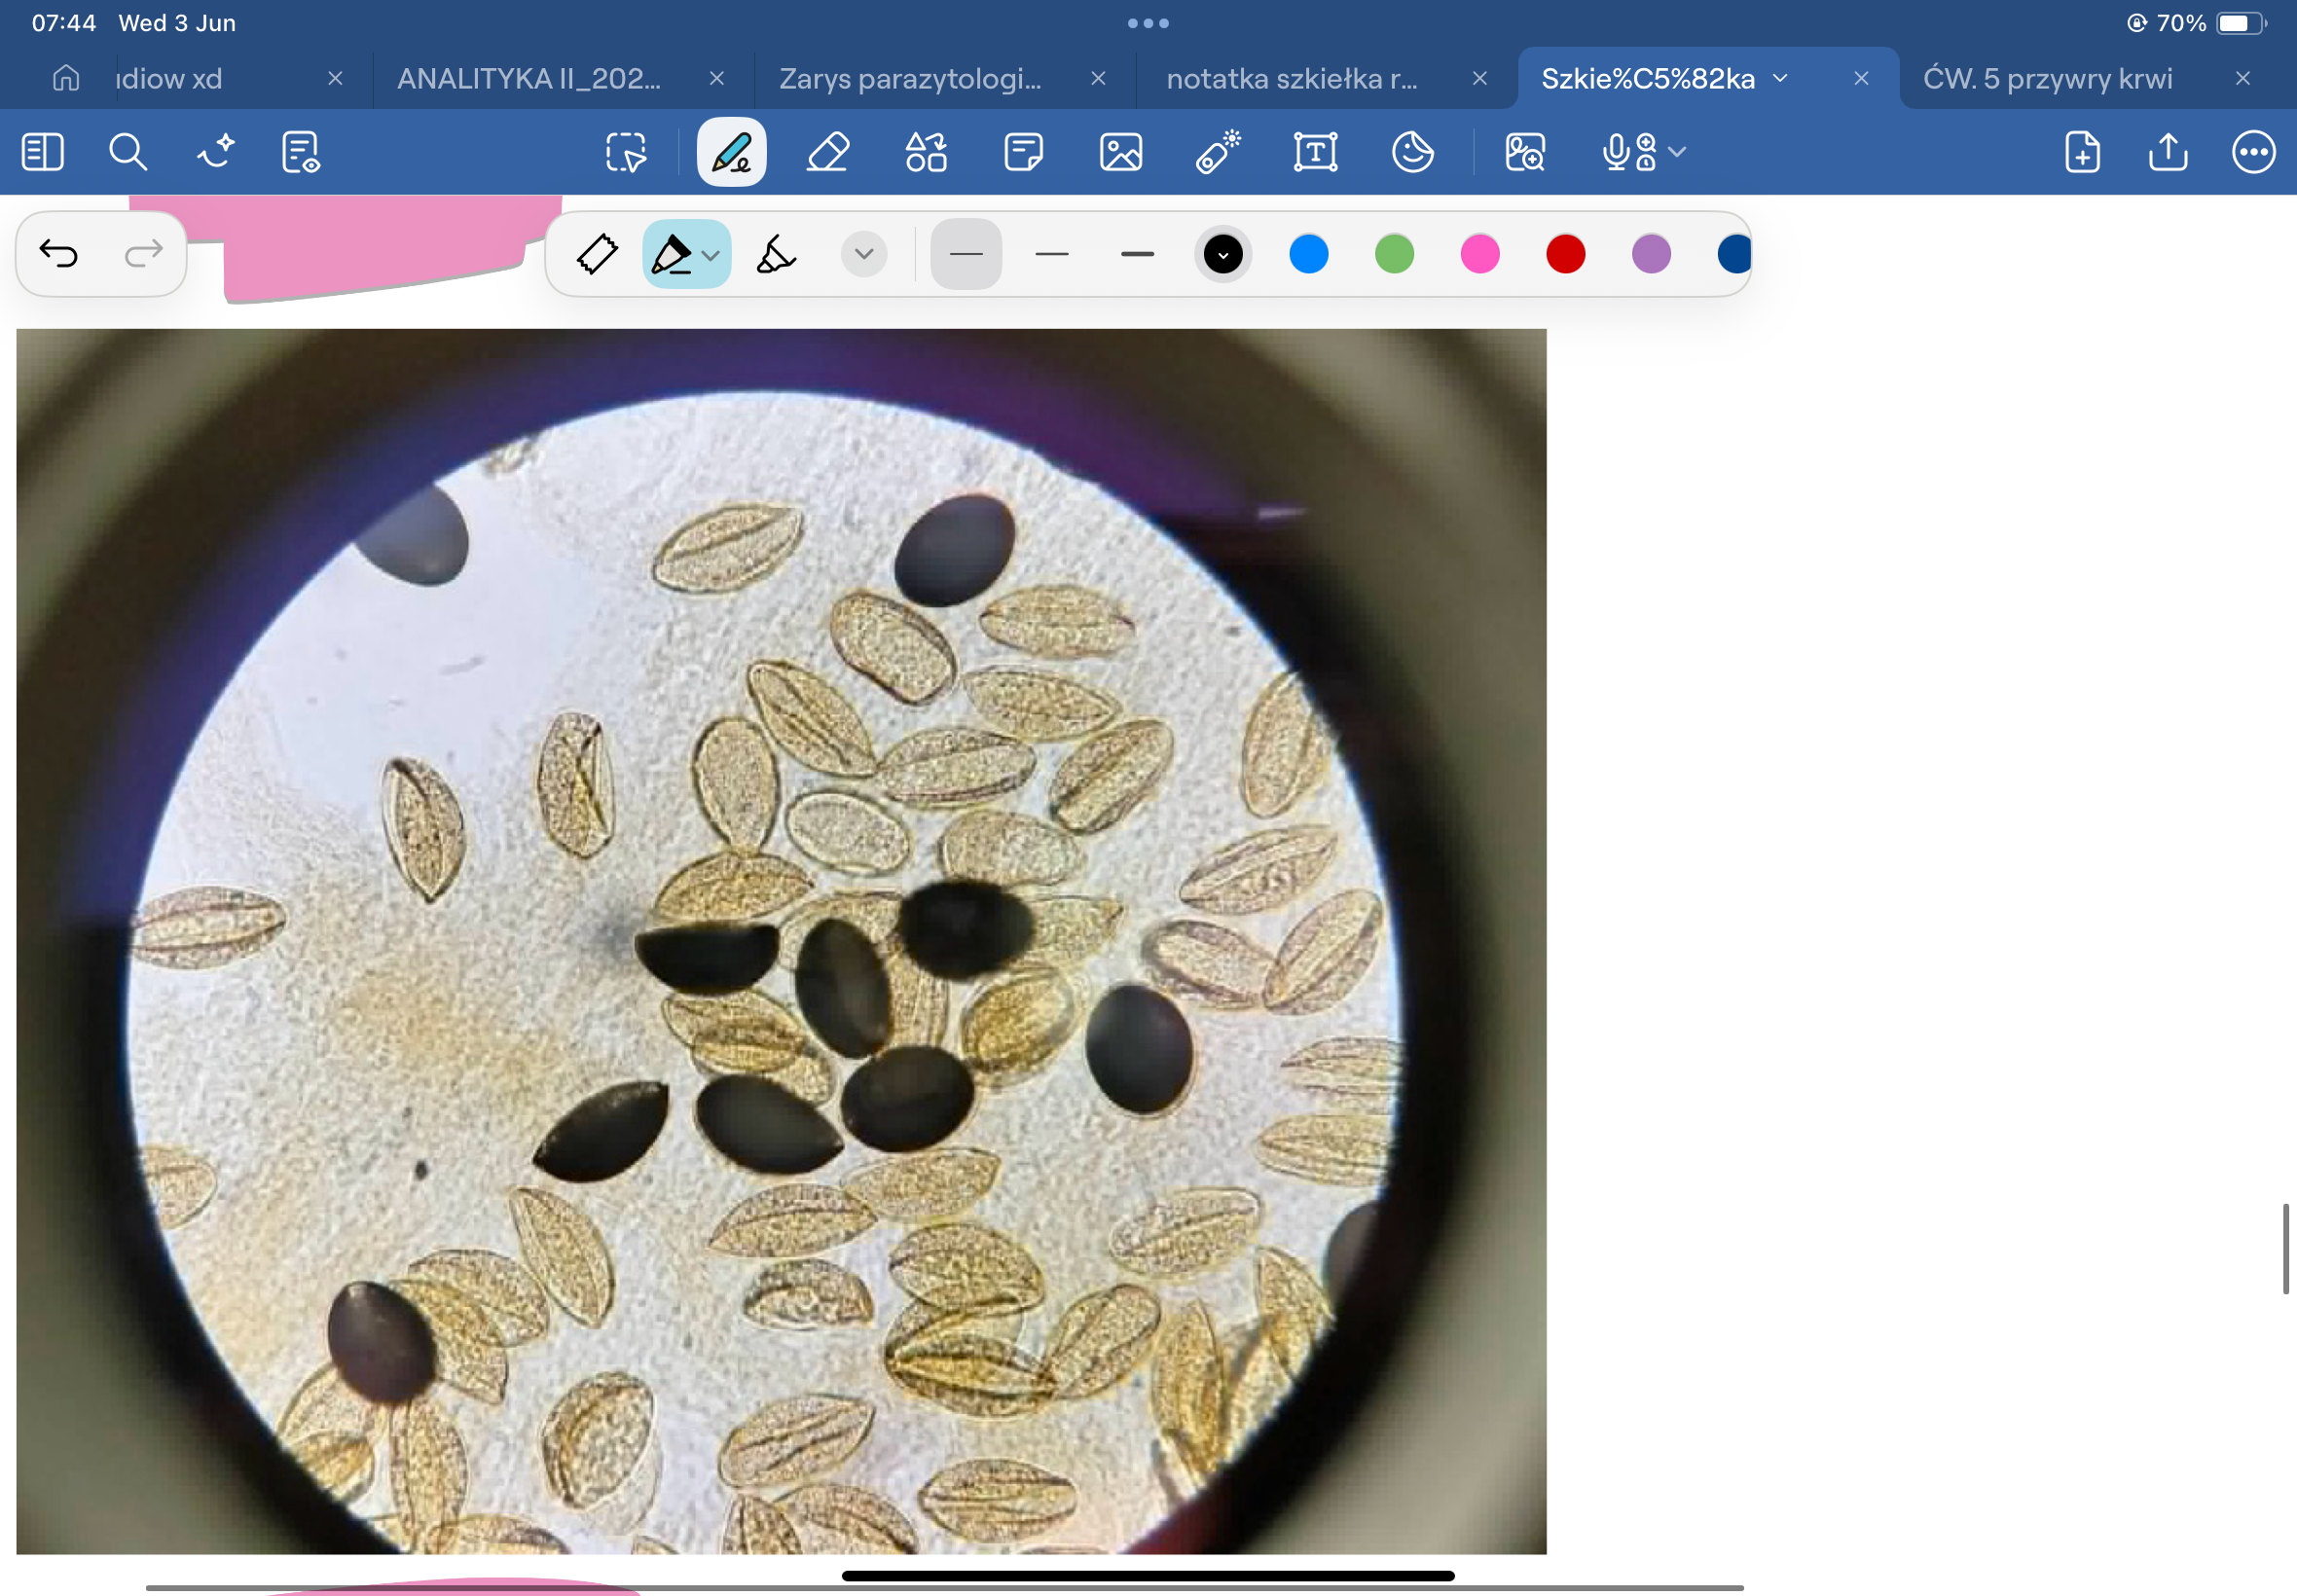
Task: Start audio recording with microphone icon
Action: 1629,152
